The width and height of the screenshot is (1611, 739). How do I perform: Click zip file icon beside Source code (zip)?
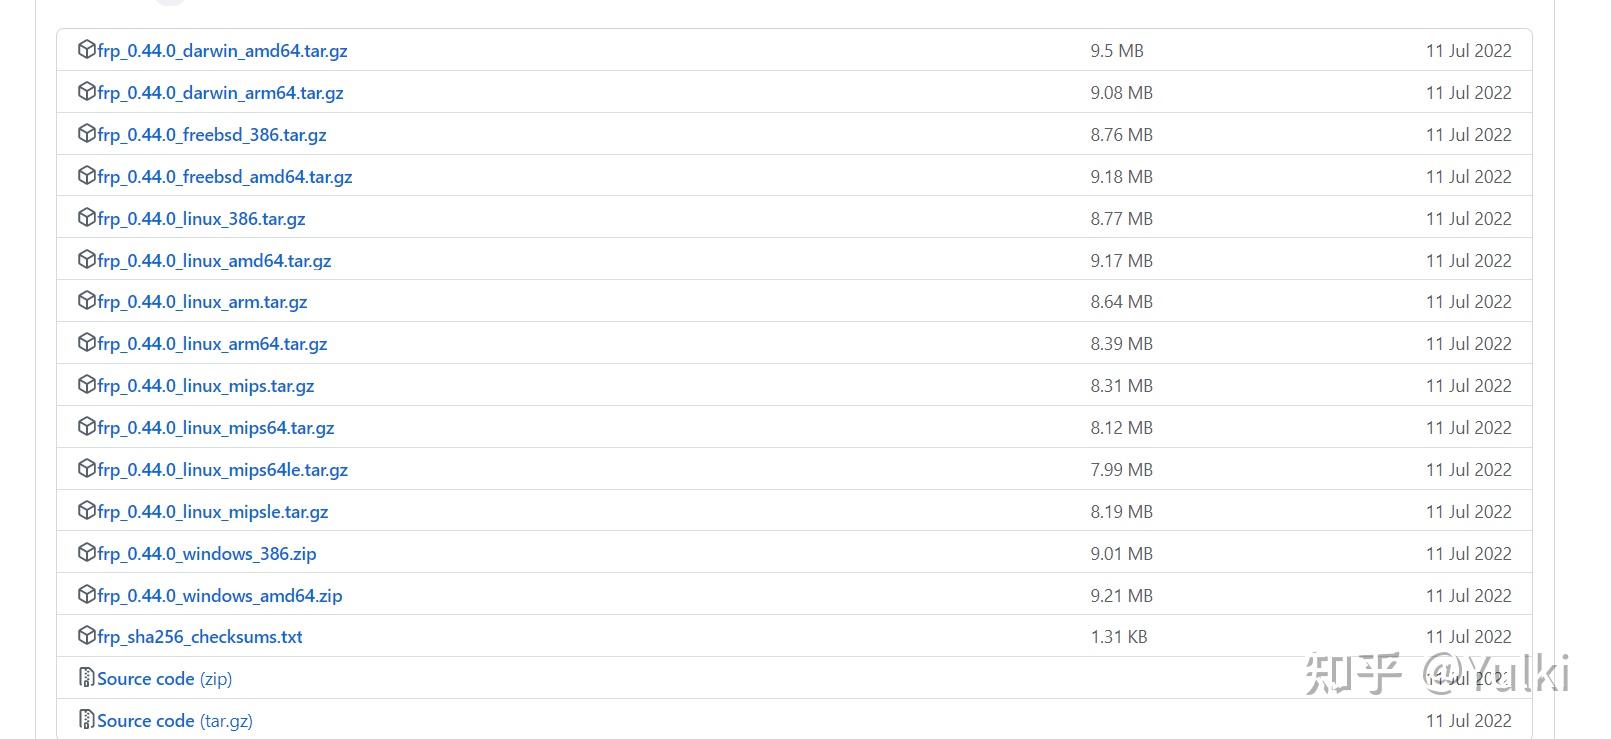coord(87,678)
